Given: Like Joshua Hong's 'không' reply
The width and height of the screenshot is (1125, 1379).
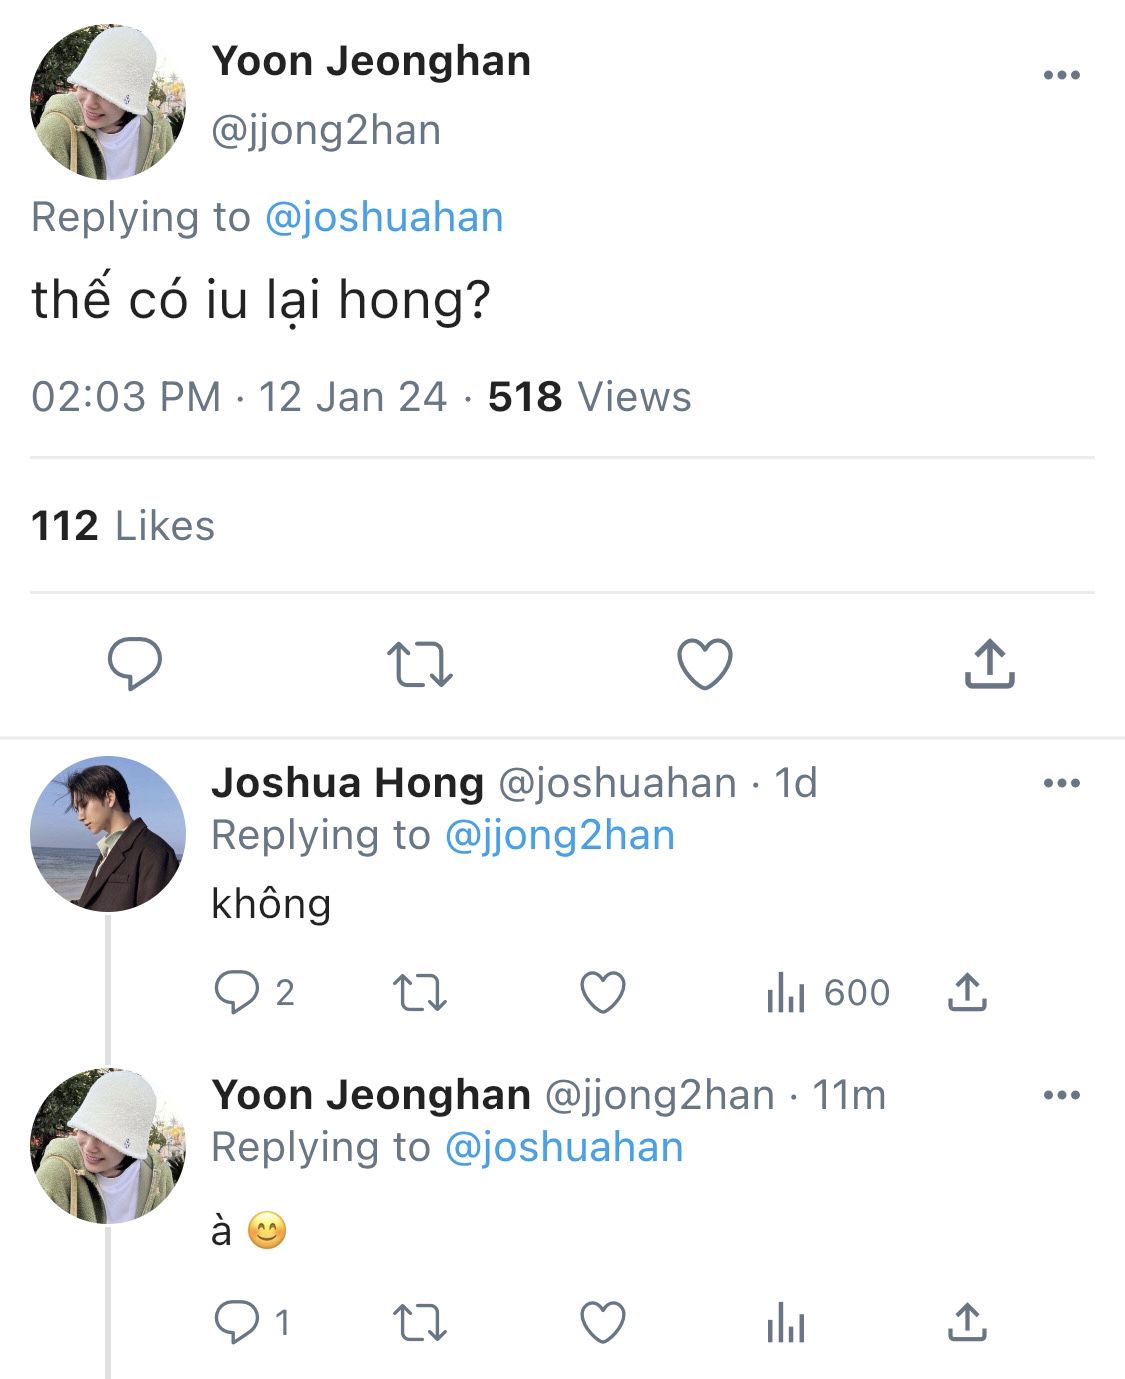Looking at the screenshot, I should (x=603, y=993).
